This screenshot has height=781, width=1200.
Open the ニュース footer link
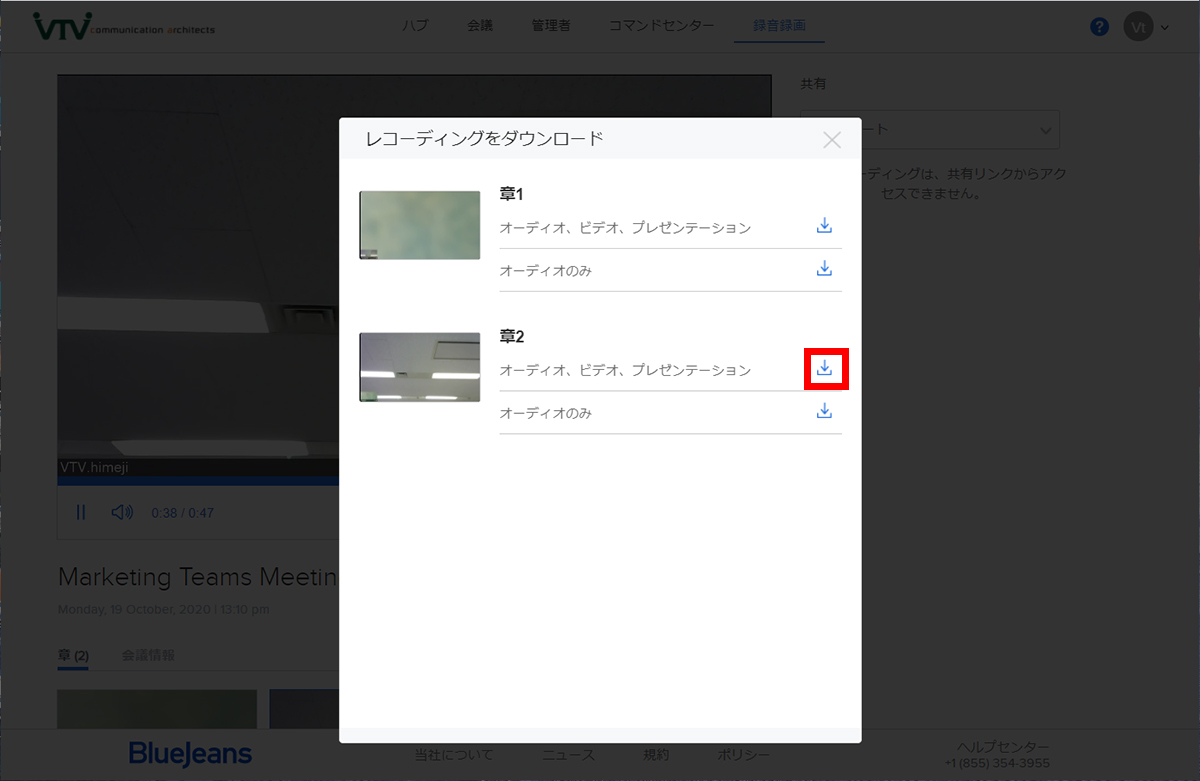coord(568,755)
